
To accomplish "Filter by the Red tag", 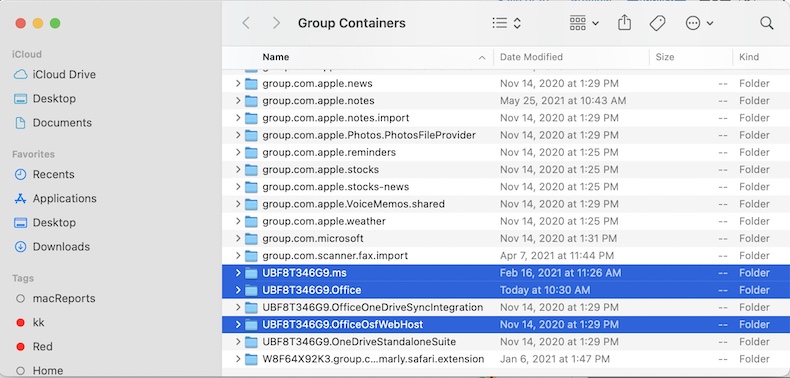I will point(34,347).
